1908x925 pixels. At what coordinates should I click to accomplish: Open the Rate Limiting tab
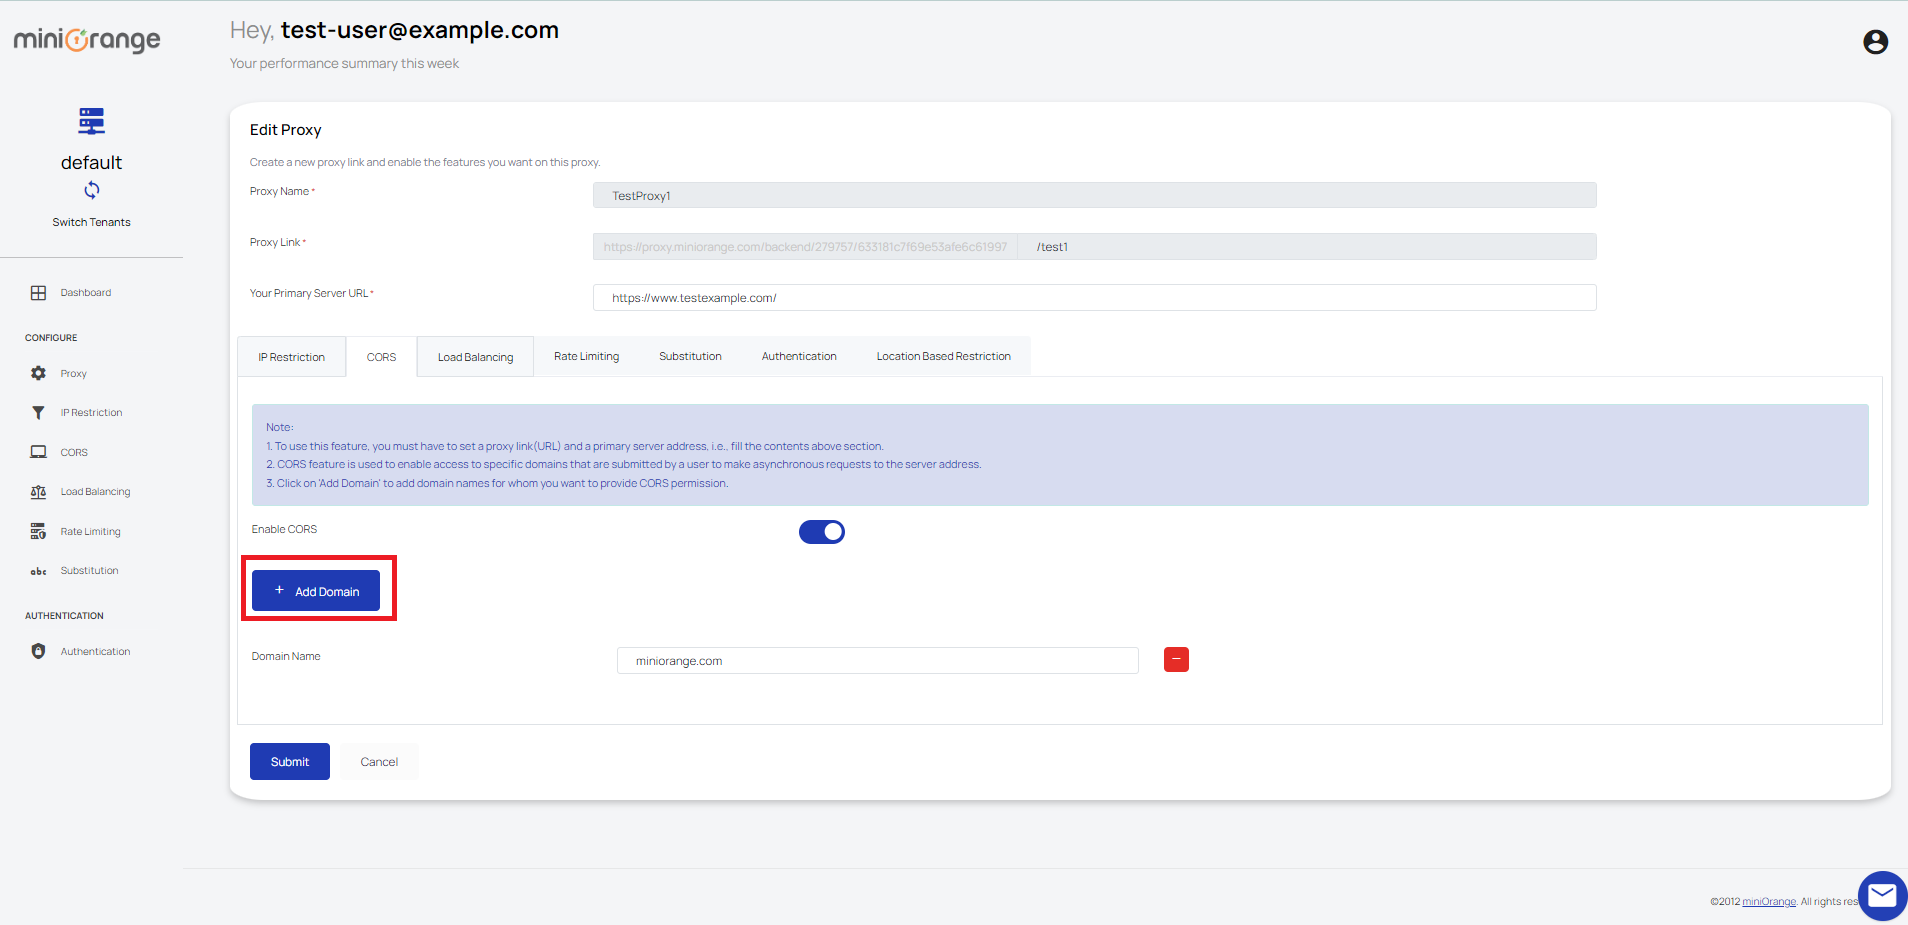tap(587, 356)
